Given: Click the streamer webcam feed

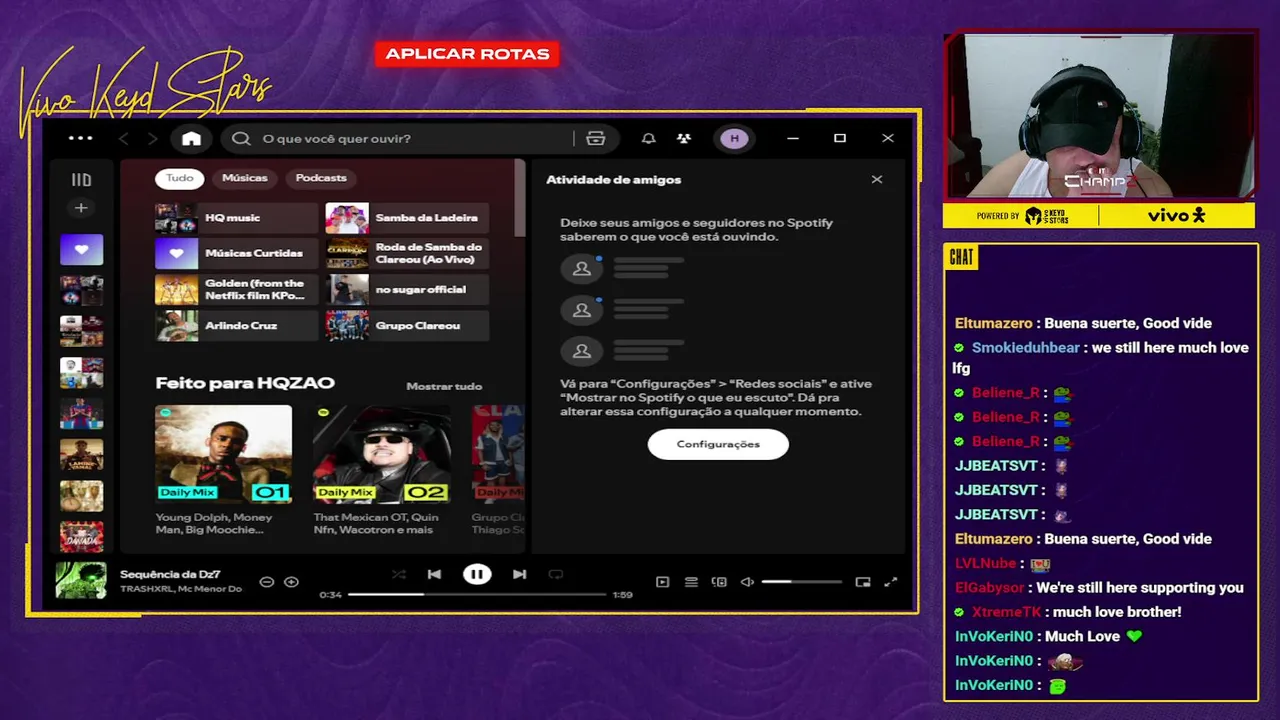Looking at the screenshot, I should pyautogui.click(x=1099, y=116).
